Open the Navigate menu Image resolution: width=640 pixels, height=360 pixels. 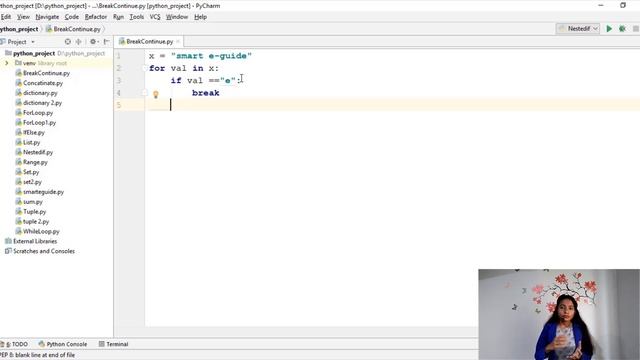[x=47, y=17]
